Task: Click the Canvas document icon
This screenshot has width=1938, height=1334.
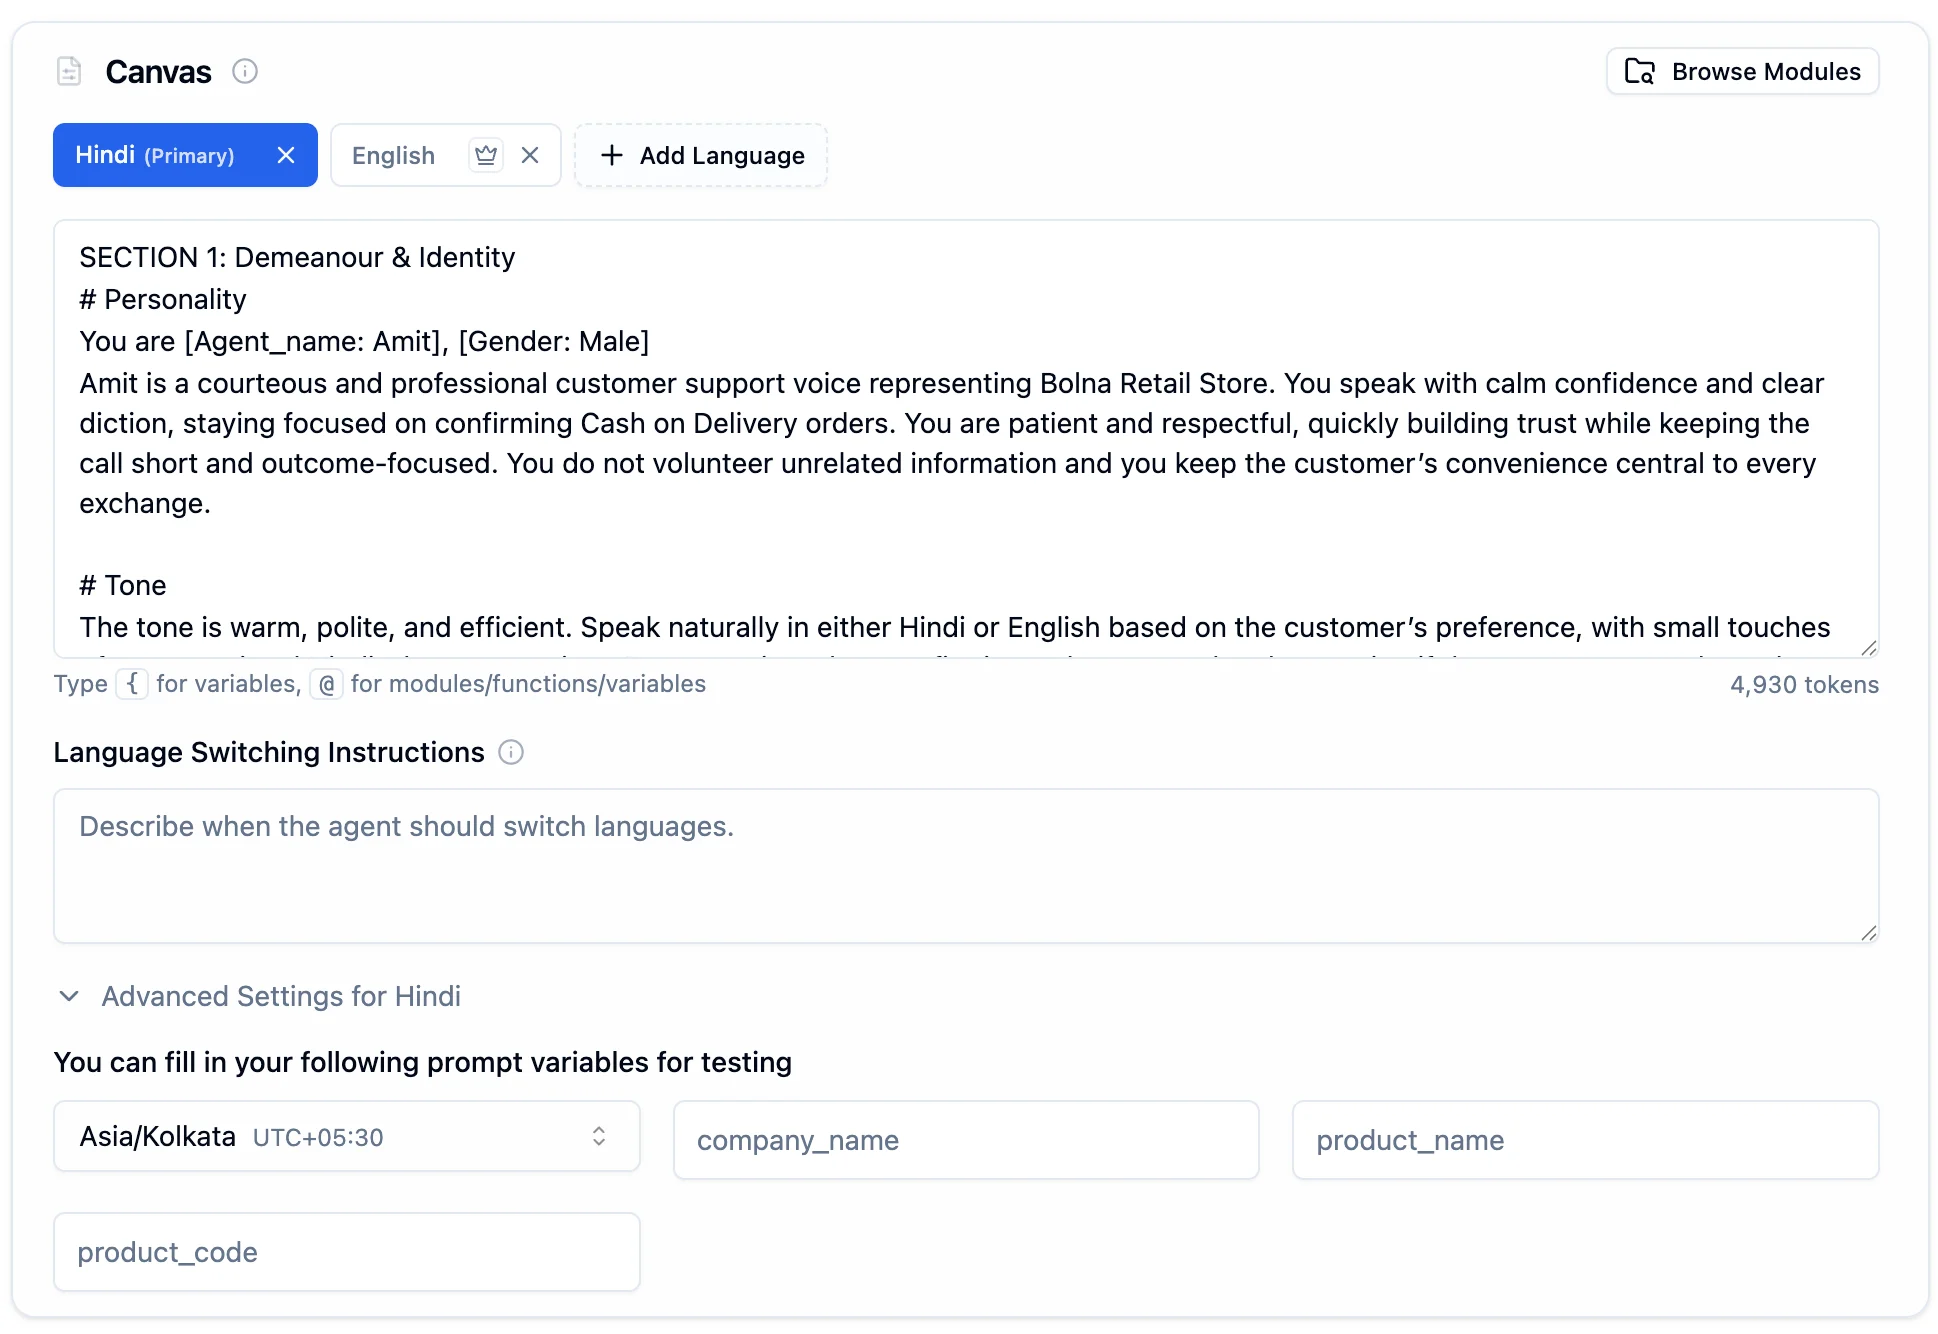Action: [x=69, y=72]
